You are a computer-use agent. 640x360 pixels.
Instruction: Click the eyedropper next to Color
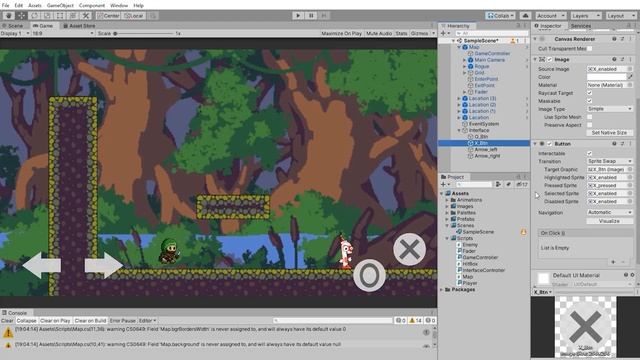pos(630,77)
